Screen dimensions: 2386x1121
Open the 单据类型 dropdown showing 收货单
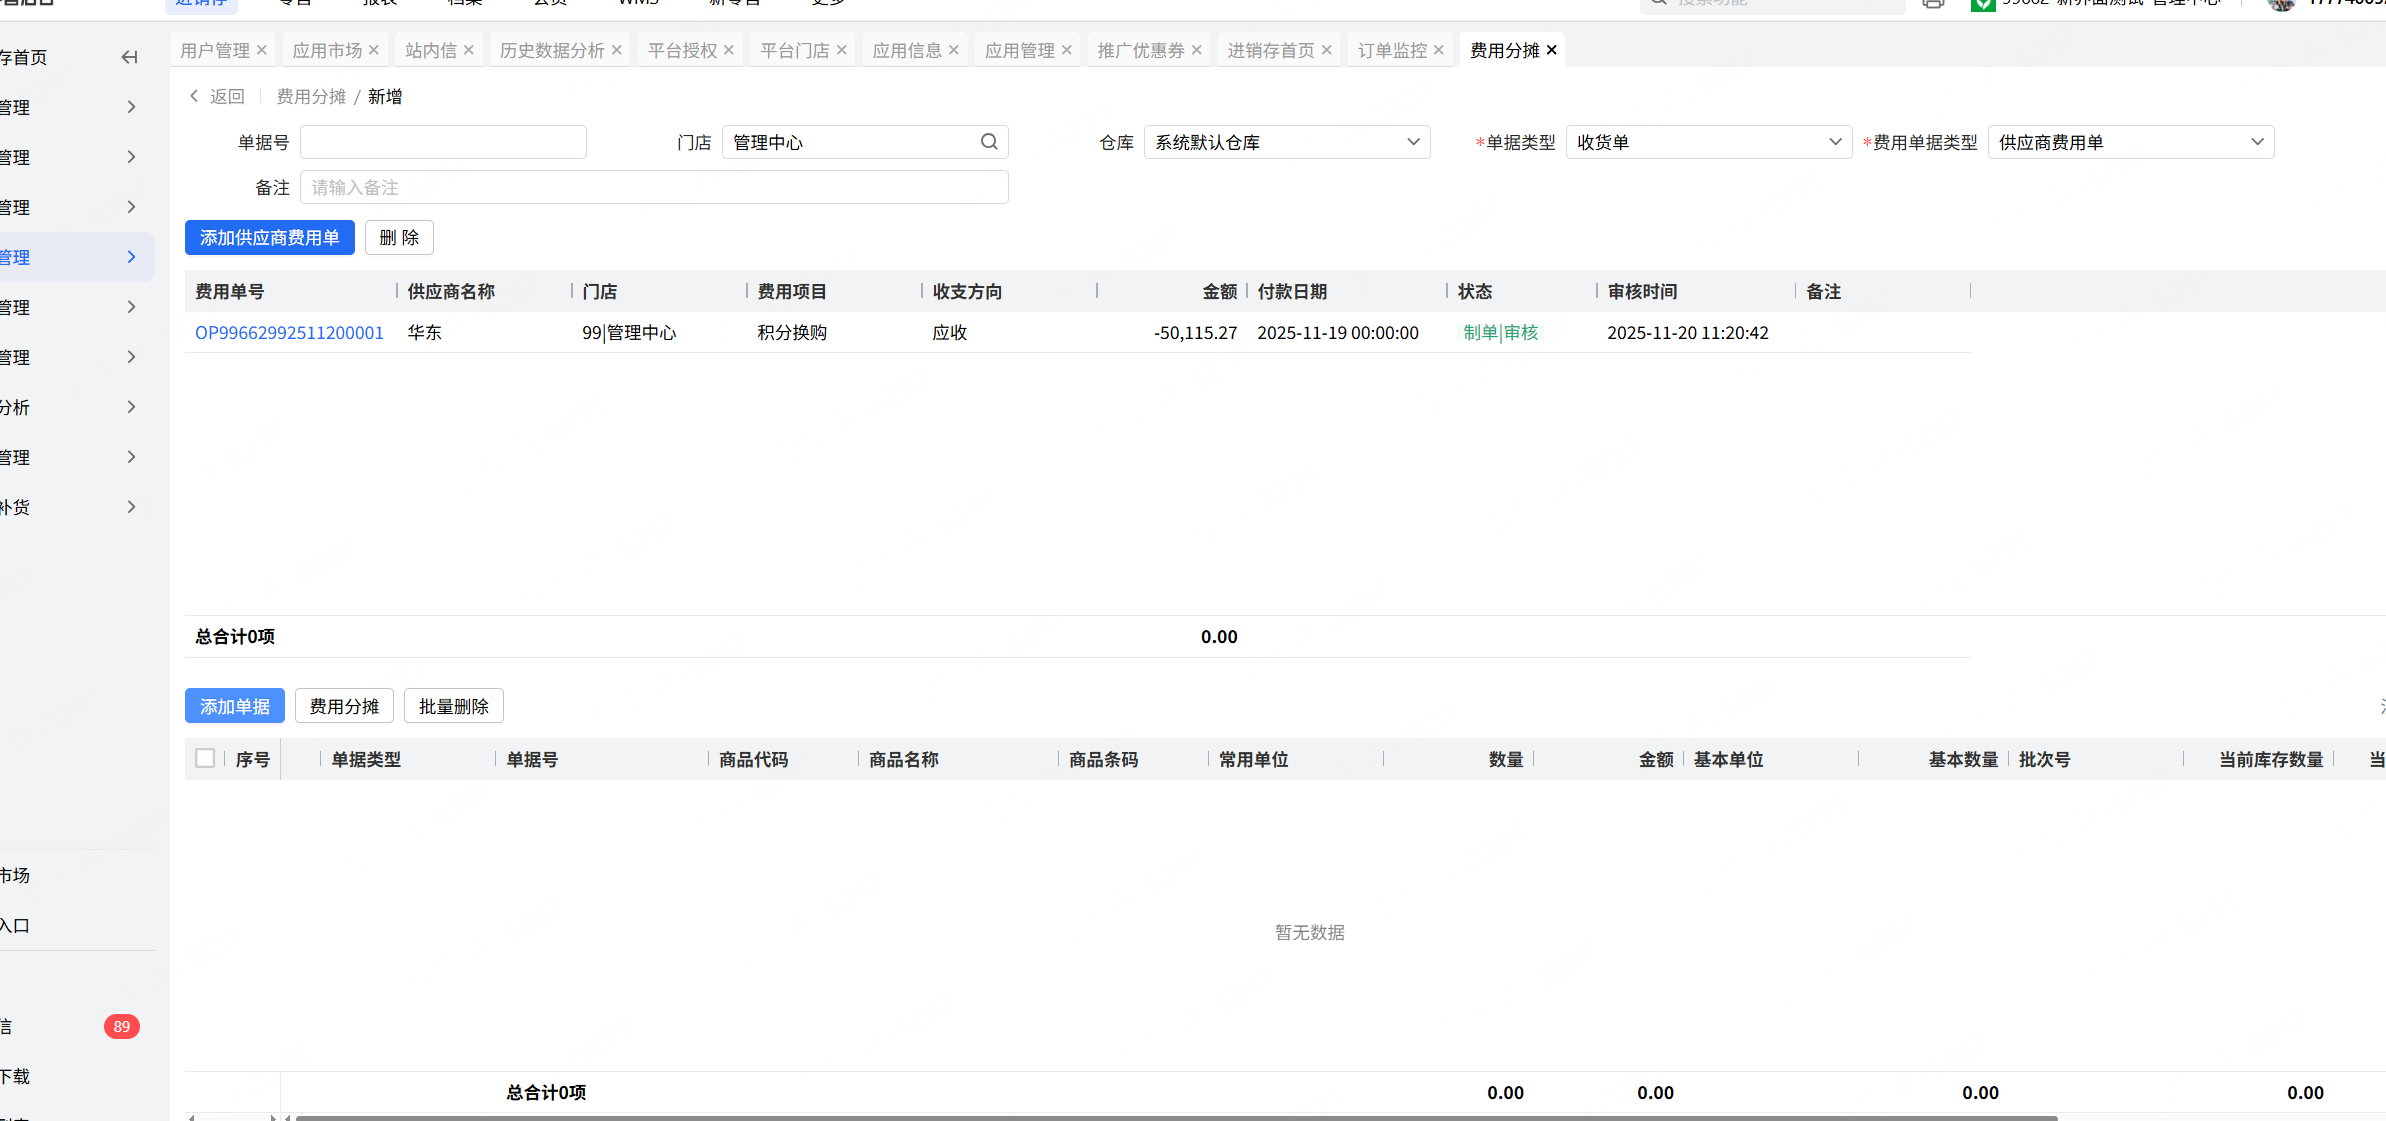click(x=1708, y=142)
